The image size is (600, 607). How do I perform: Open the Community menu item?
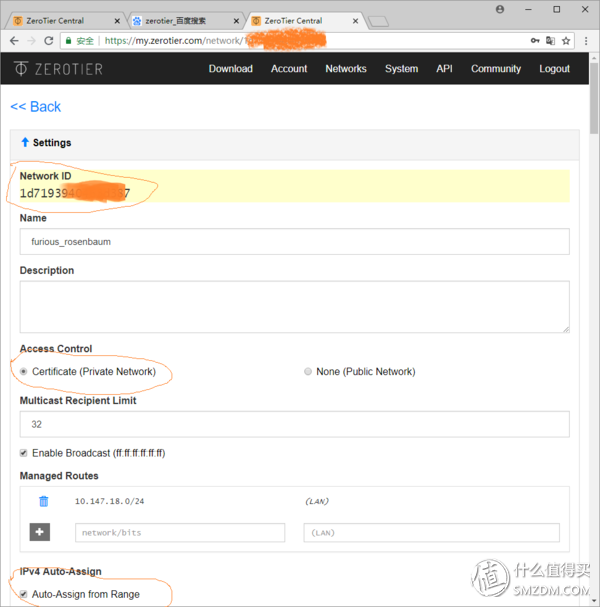point(496,69)
